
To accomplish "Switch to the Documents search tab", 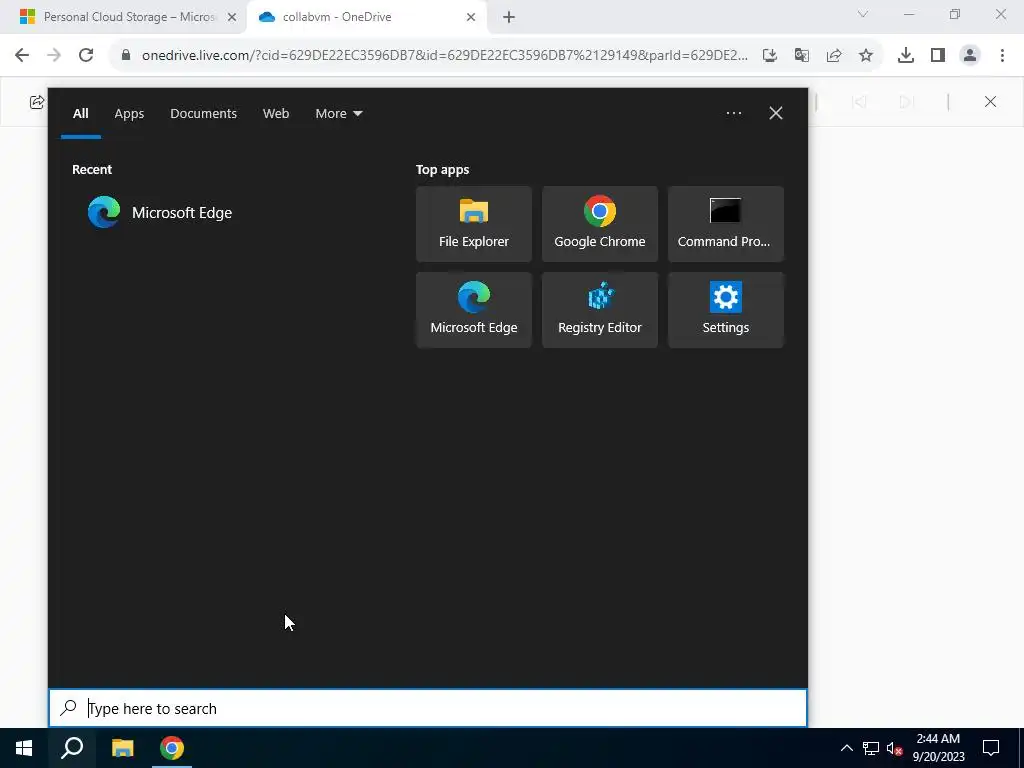I will (x=203, y=114).
